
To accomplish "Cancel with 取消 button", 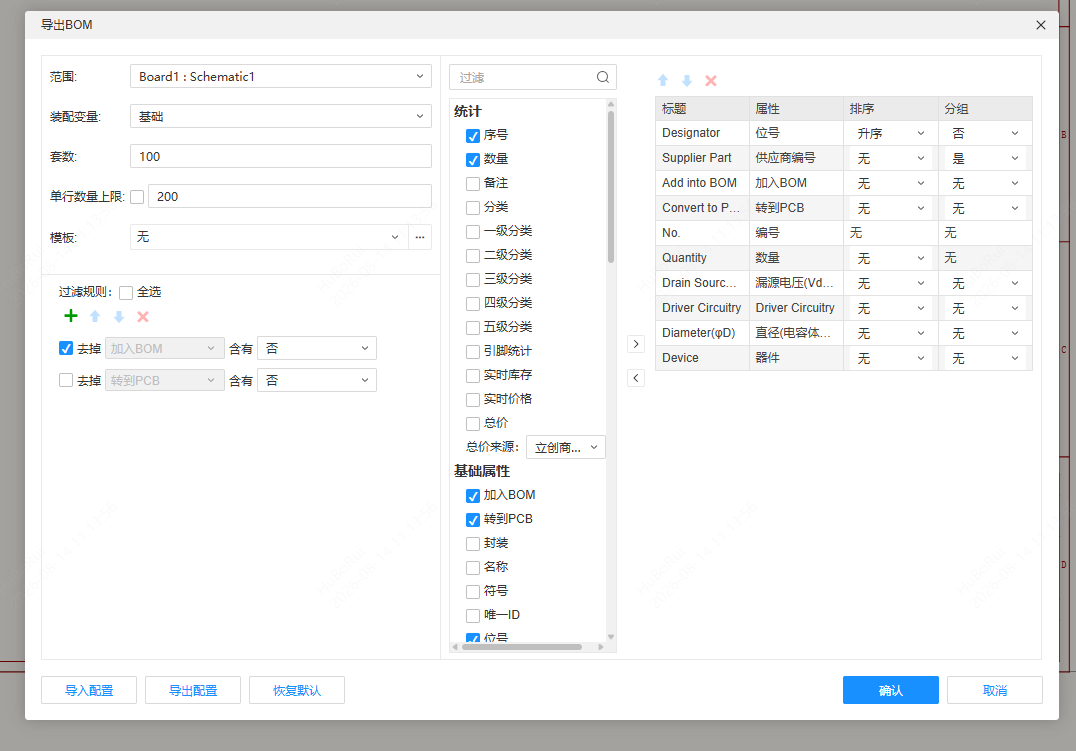I will (995, 690).
